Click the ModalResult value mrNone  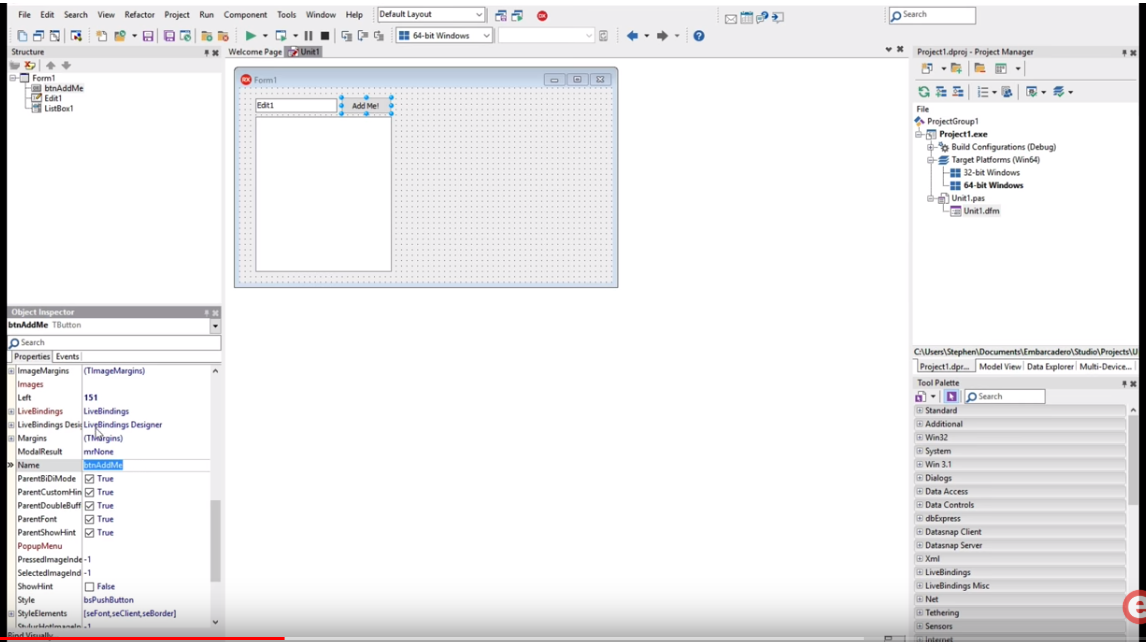[98, 452]
